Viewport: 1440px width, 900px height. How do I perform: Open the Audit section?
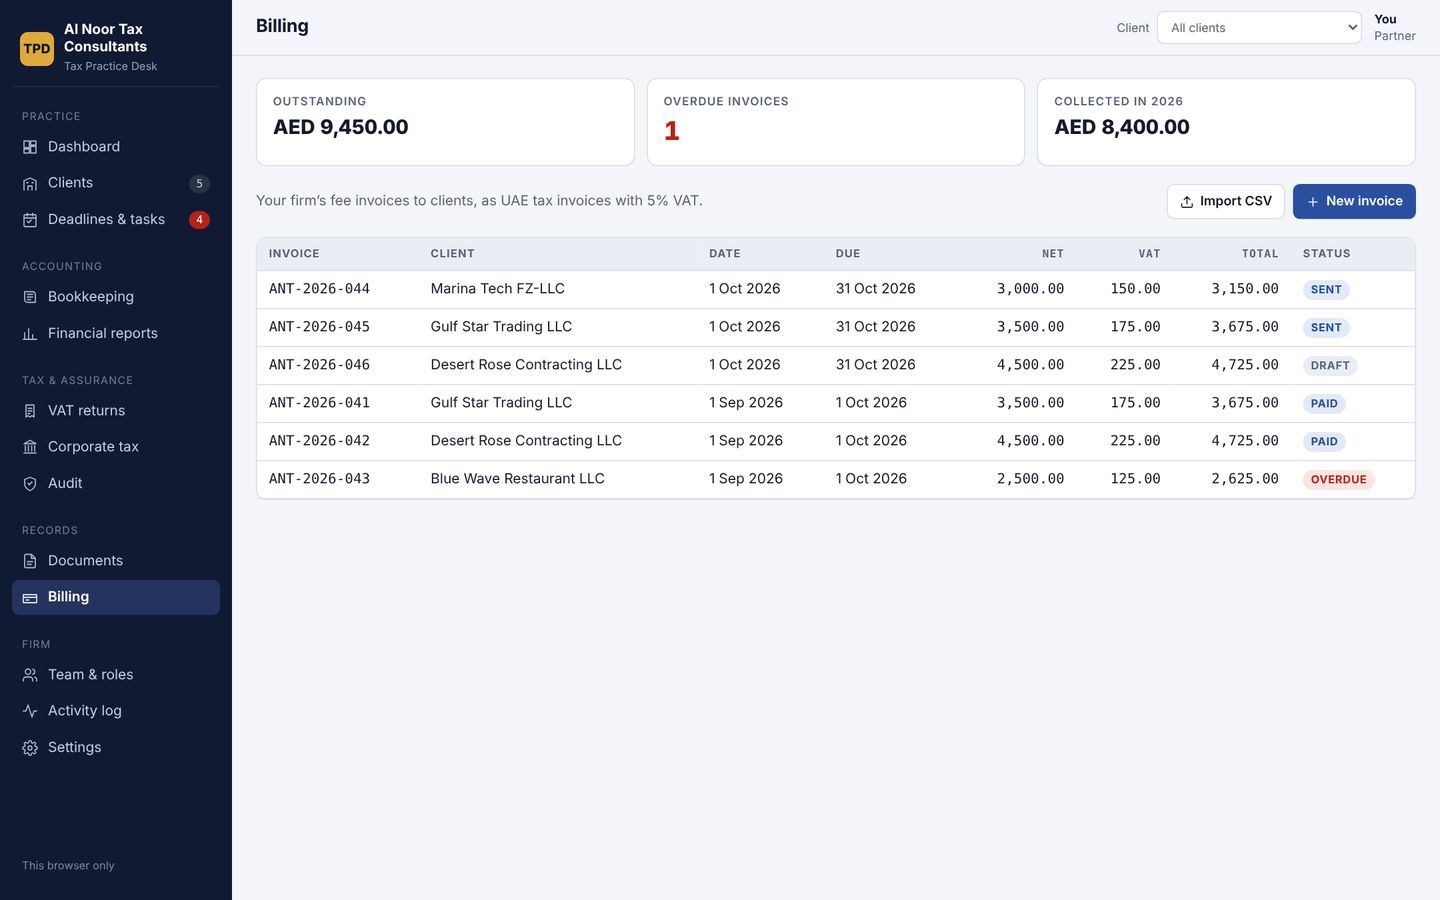(x=116, y=484)
